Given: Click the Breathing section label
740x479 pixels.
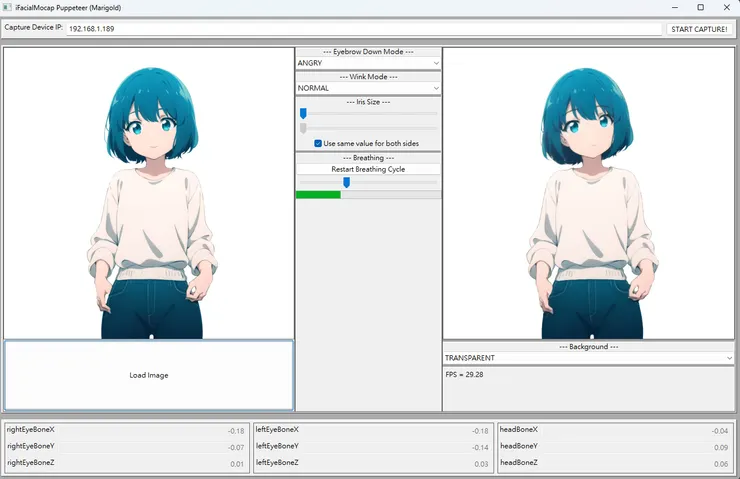Looking at the screenshot, I should pyautogui.click(x=368, y=158).
